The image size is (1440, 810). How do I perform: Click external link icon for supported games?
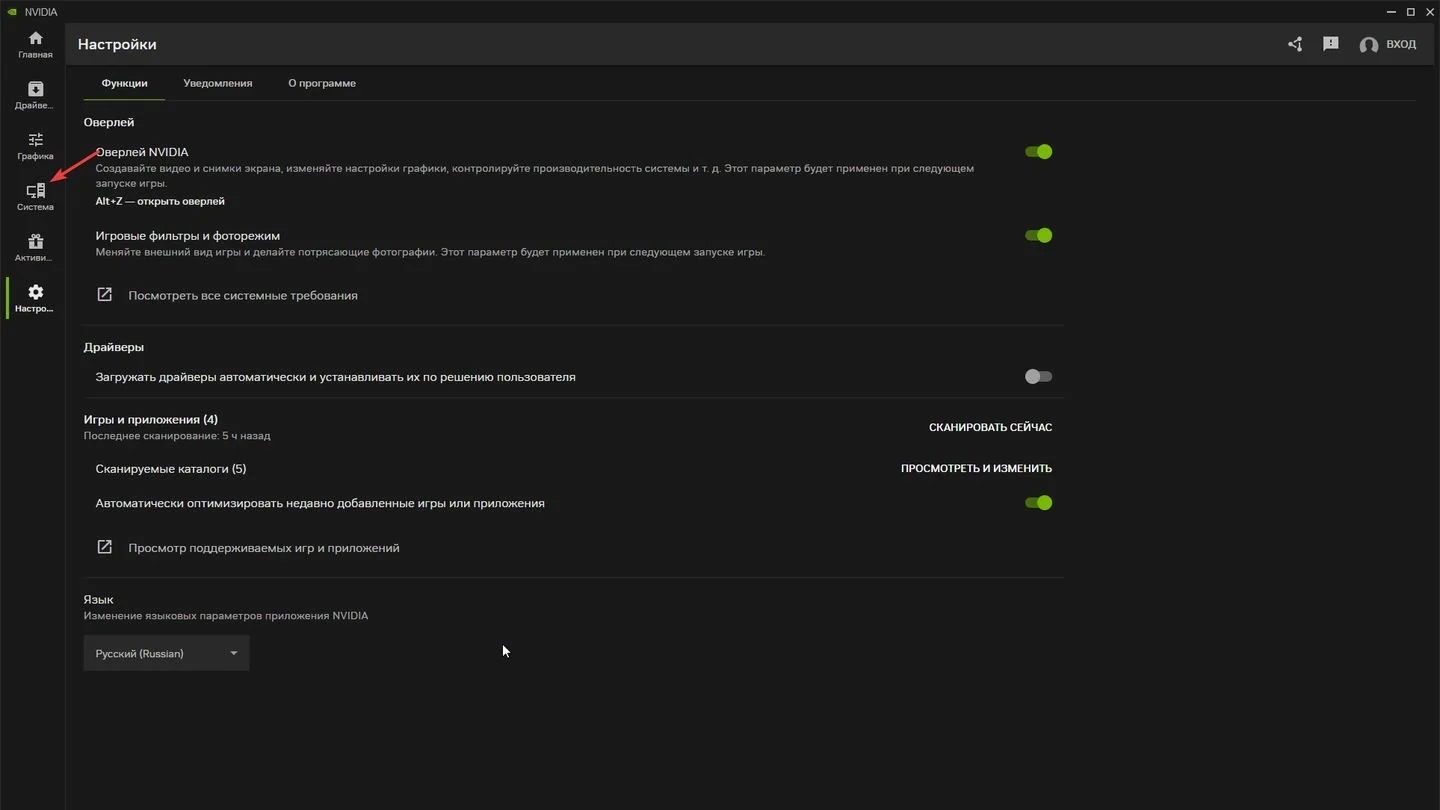(x=104, y=547)
